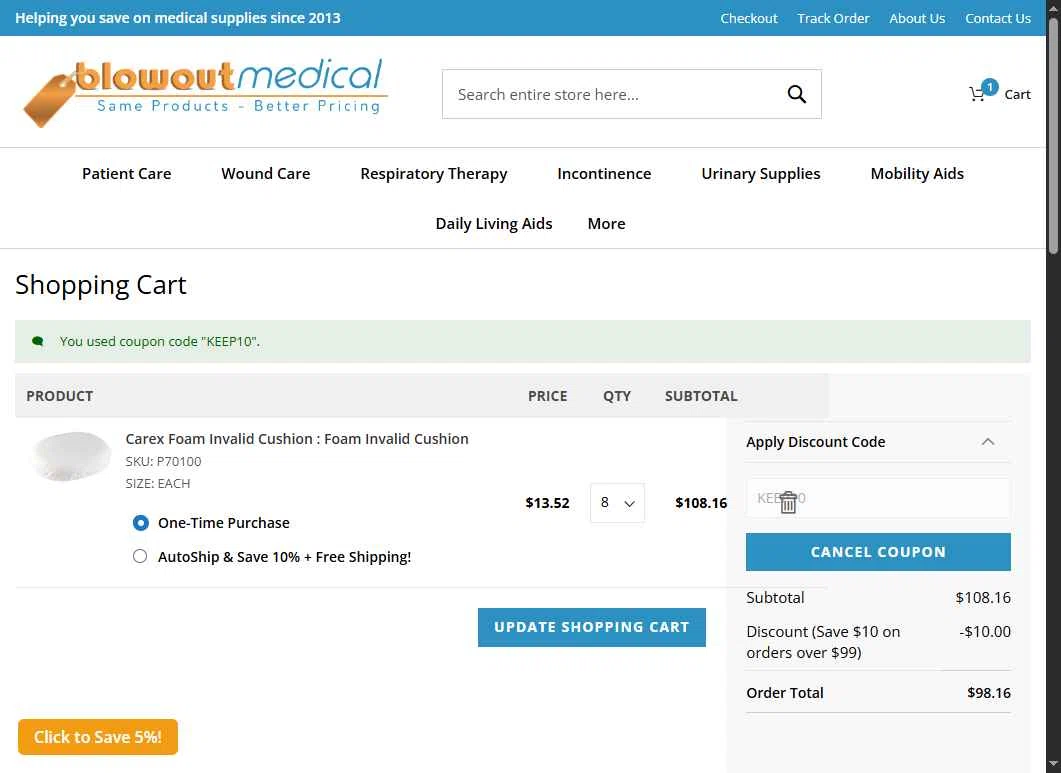Click the Cart text link
1061x773 pixels.
1017,94
